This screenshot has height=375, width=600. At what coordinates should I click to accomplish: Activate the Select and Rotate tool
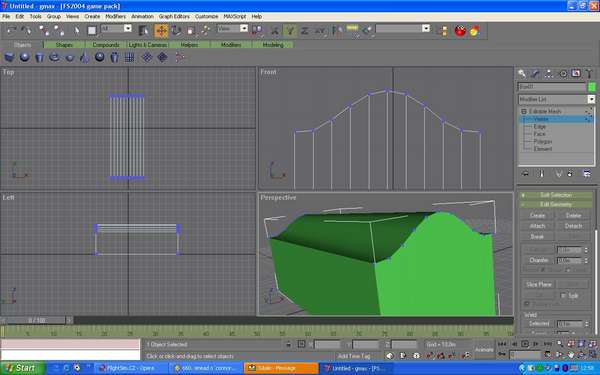pos(176,31)
